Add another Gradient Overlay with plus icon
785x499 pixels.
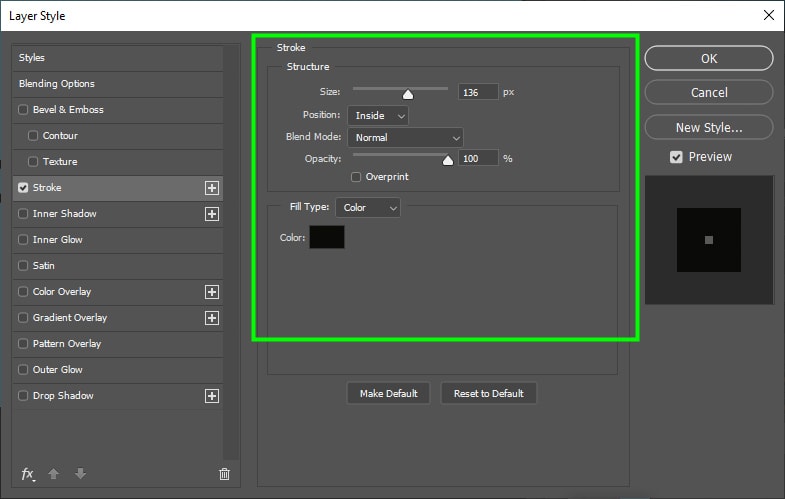(x=212, y=318)
